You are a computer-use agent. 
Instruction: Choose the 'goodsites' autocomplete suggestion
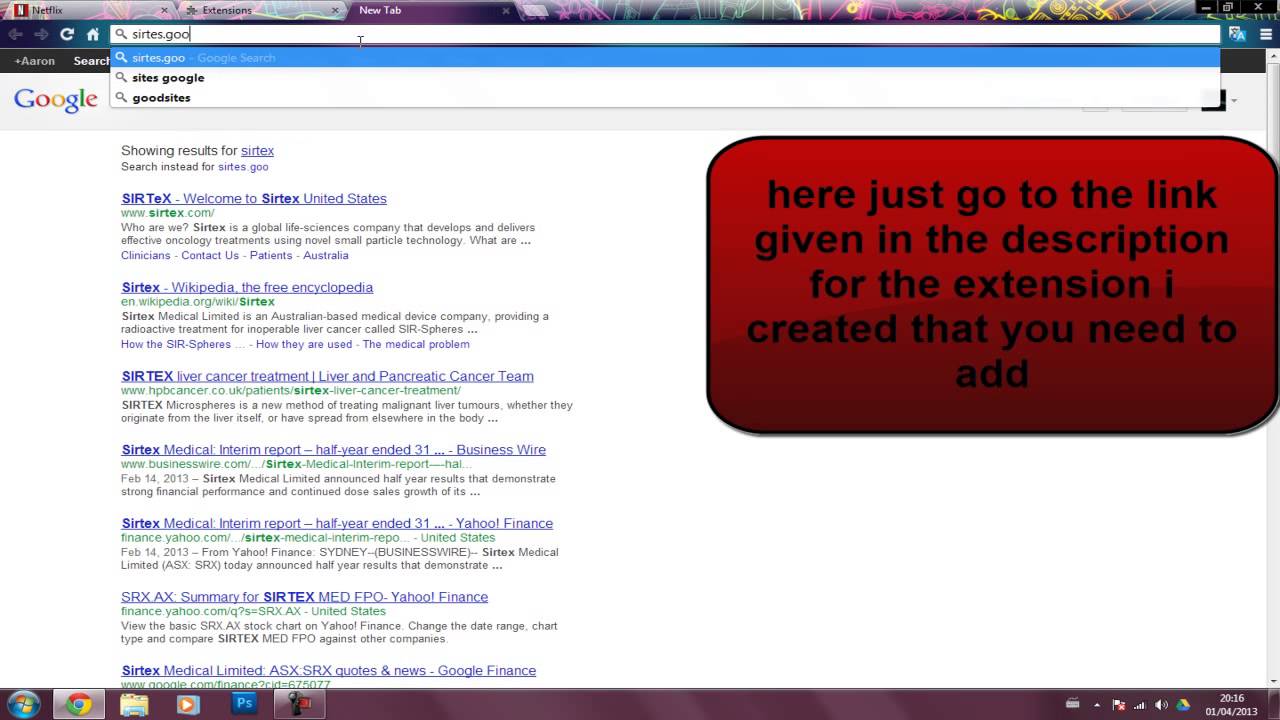pos(161,98)
